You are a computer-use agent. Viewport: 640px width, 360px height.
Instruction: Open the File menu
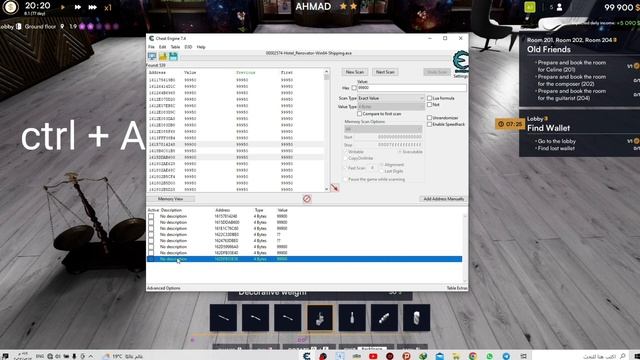coord(151,47)
